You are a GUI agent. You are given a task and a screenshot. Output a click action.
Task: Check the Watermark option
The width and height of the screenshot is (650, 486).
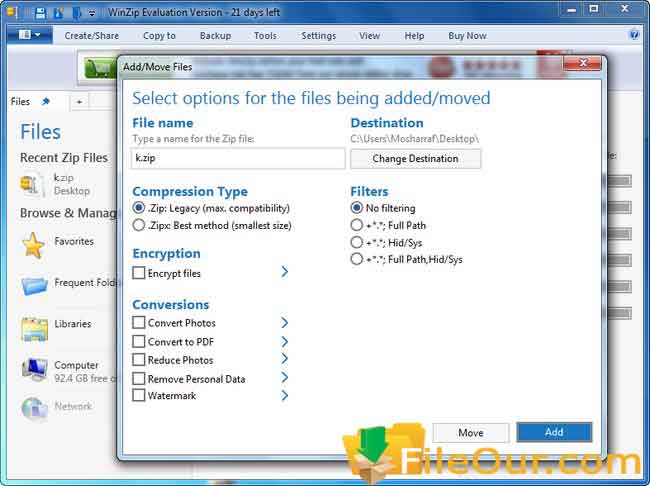pos(138,395)
